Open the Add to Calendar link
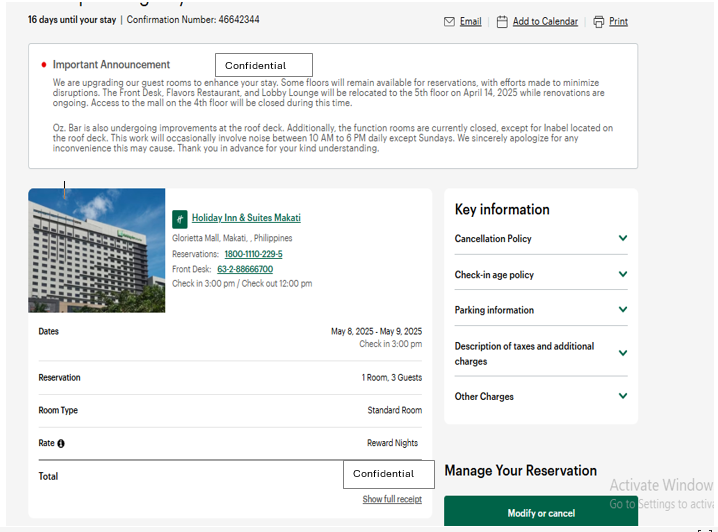Image resolution: width=718 pixels, height=532 pixels. coord(545,22)
